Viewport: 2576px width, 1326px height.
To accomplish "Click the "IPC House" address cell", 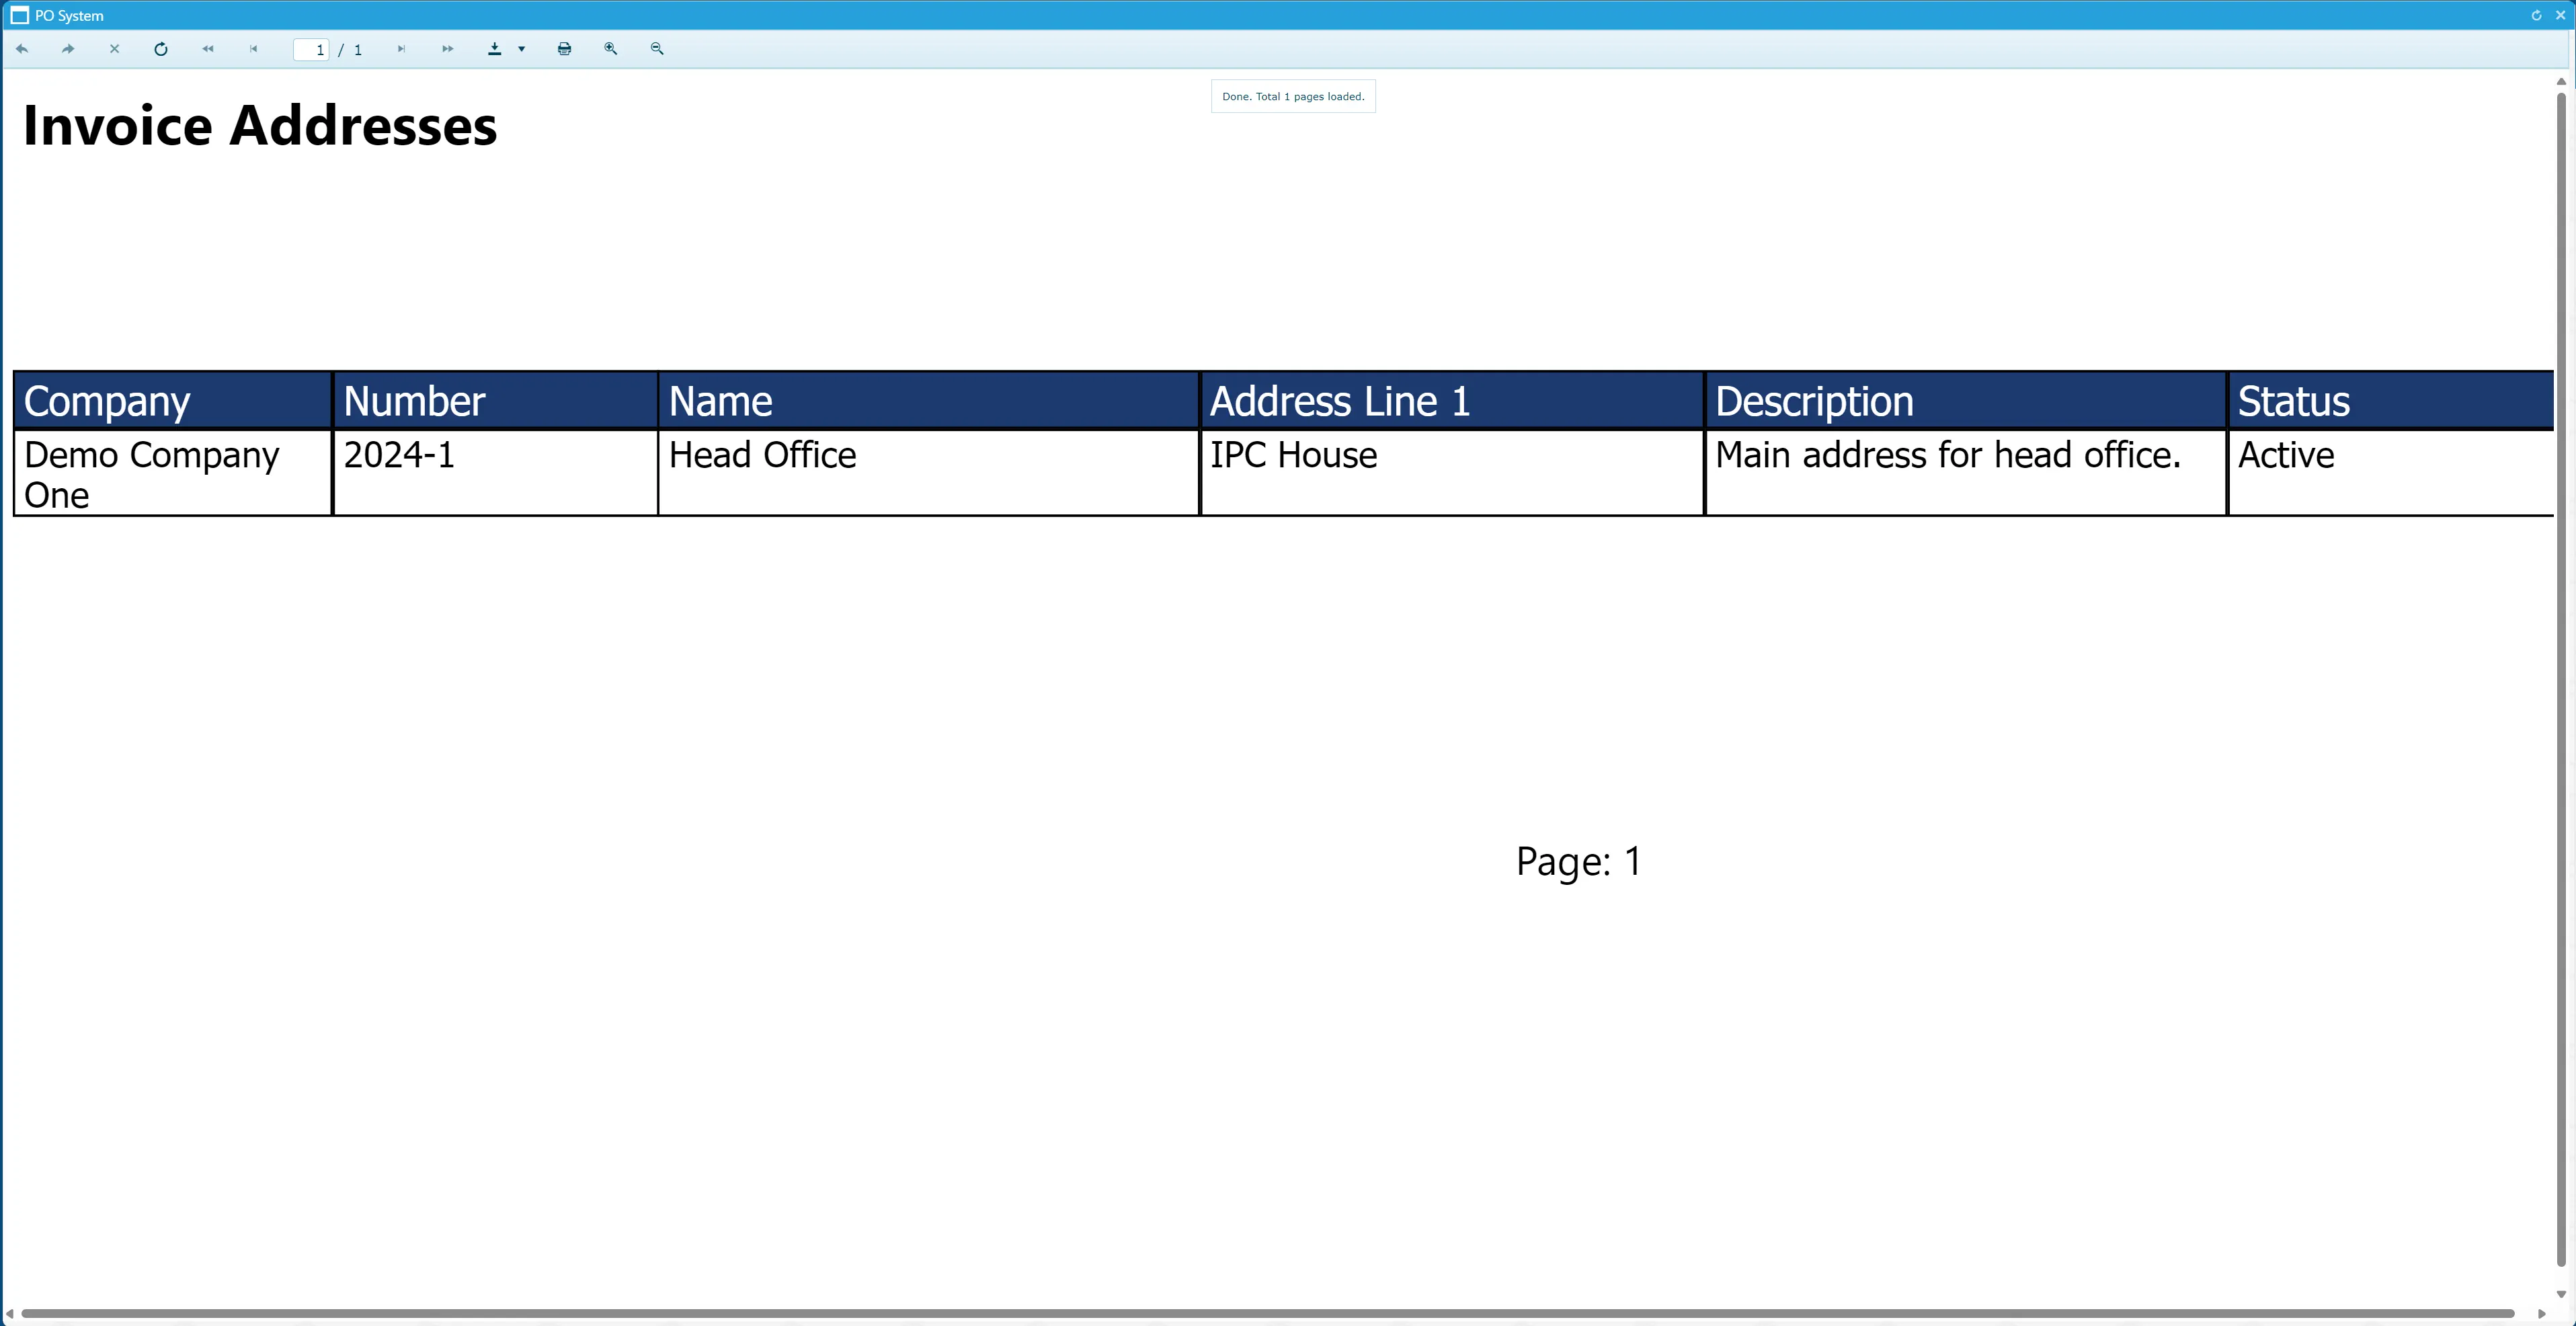I will coord(1452,474).
